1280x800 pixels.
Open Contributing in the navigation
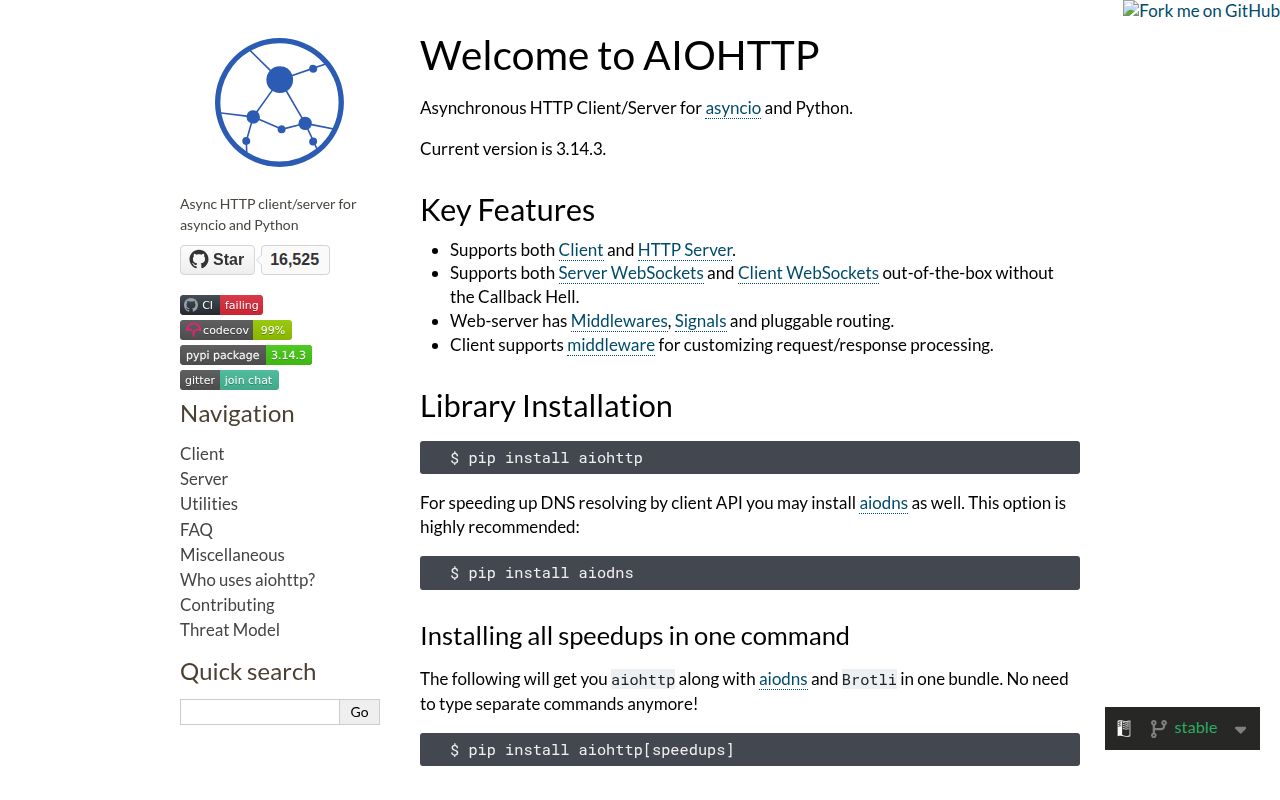coord(227,605)
